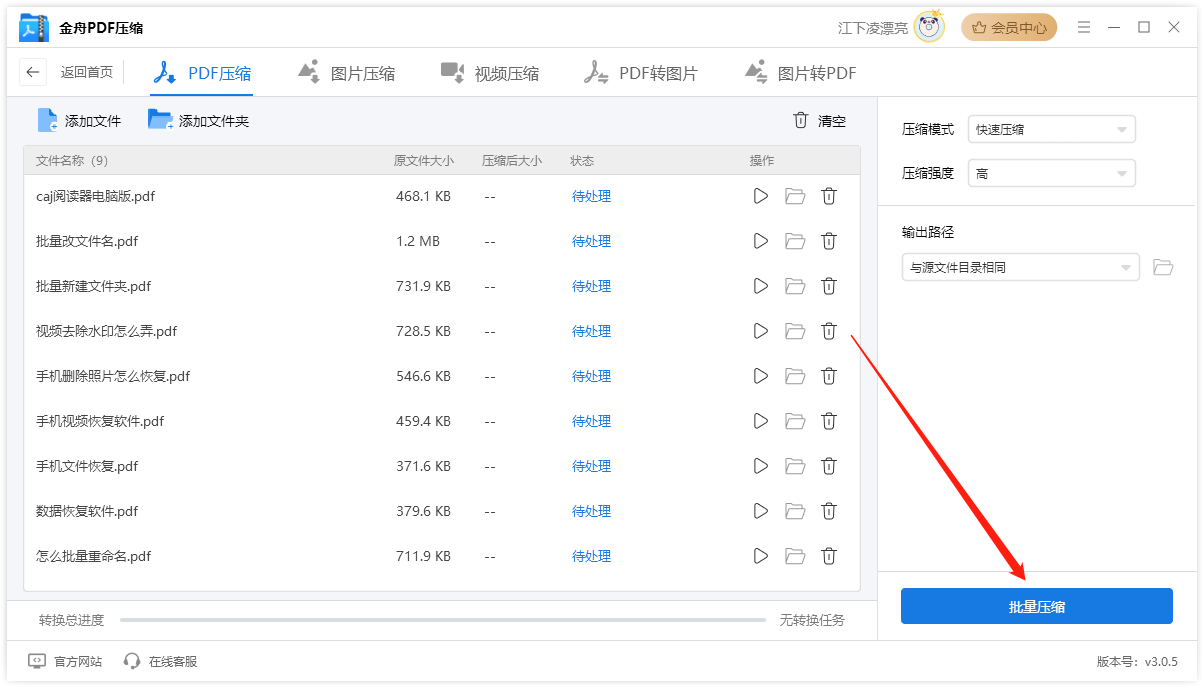
Task: Open the 压缩模式 compression mode dropdown
Action: click(x=1051, y=129)
